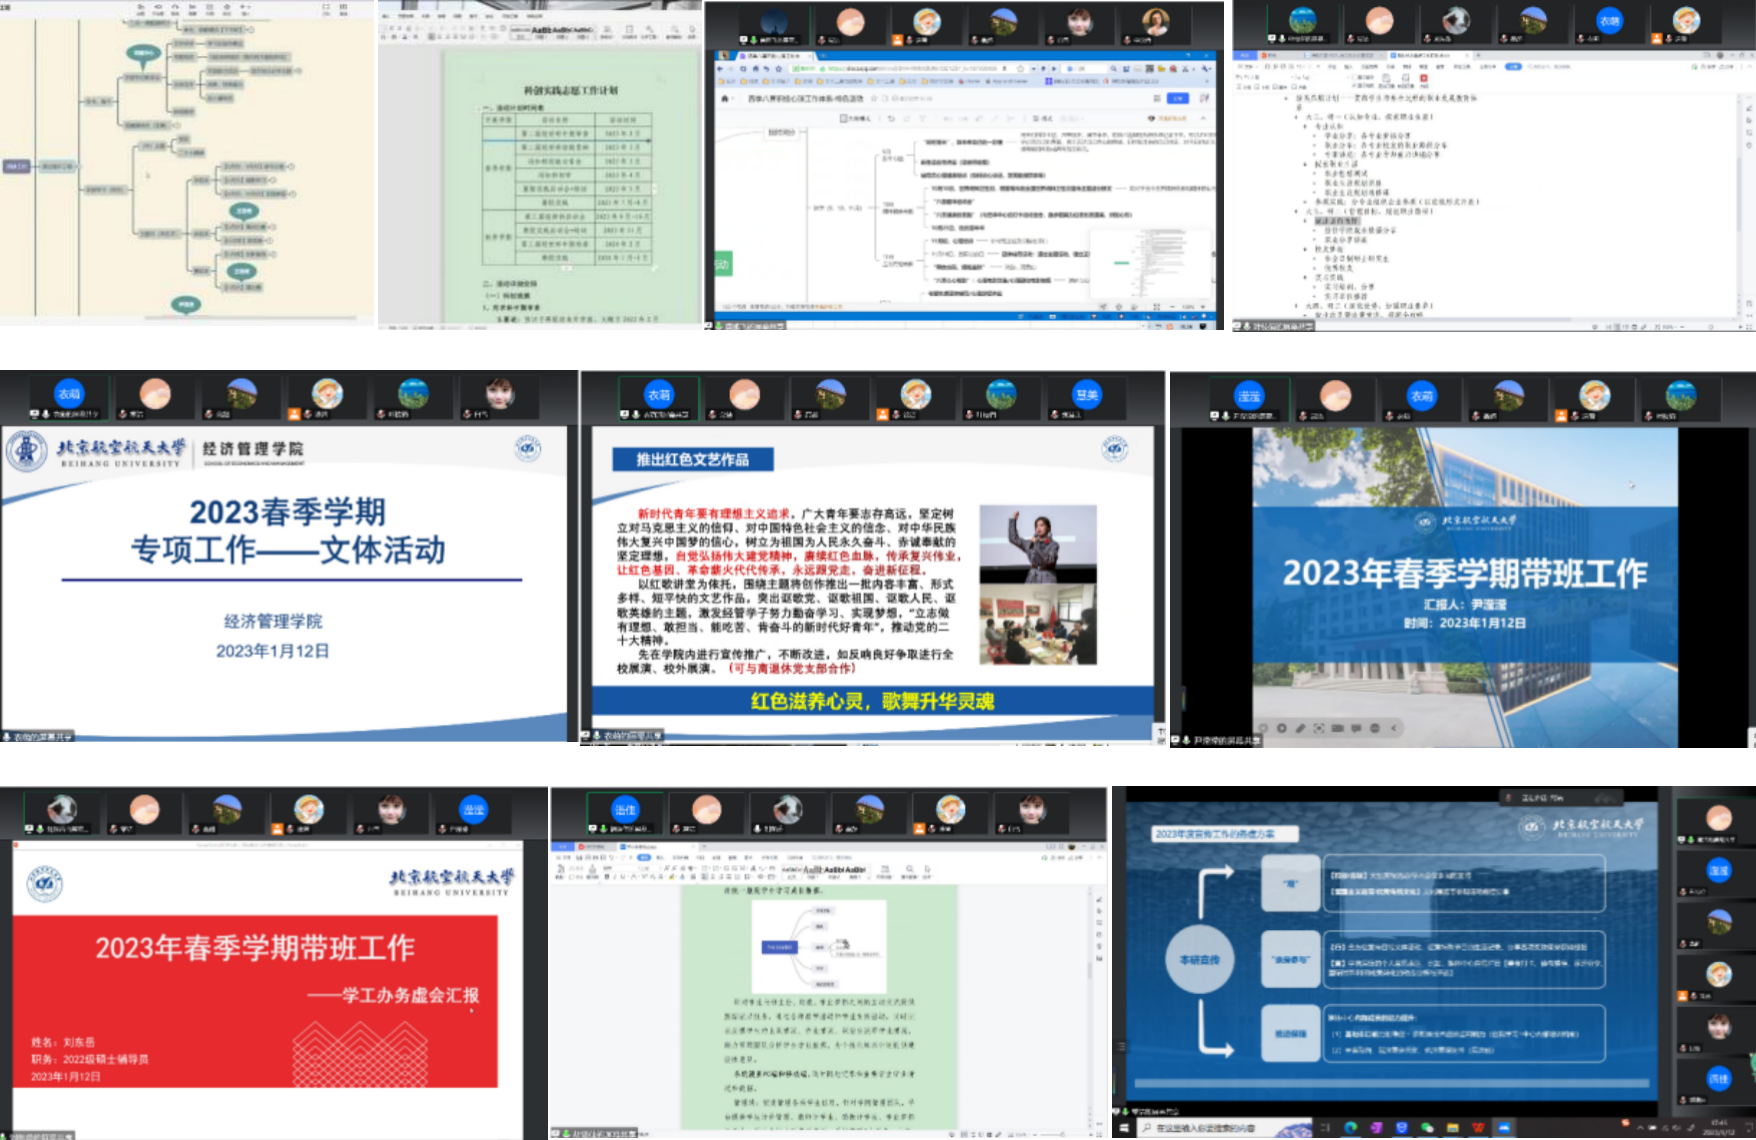The image size is (1756, 1140).
Task: Click the bookmark star in browser address bar
Action: (1020, 69)
